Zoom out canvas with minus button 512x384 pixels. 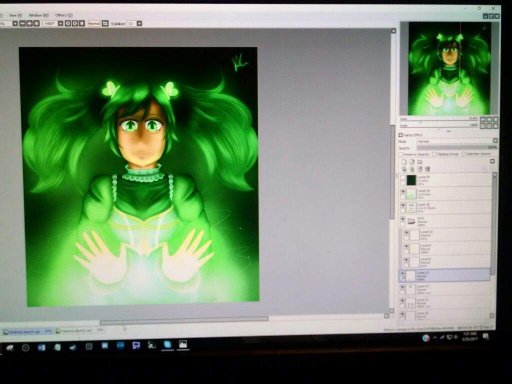pos(22,23)
